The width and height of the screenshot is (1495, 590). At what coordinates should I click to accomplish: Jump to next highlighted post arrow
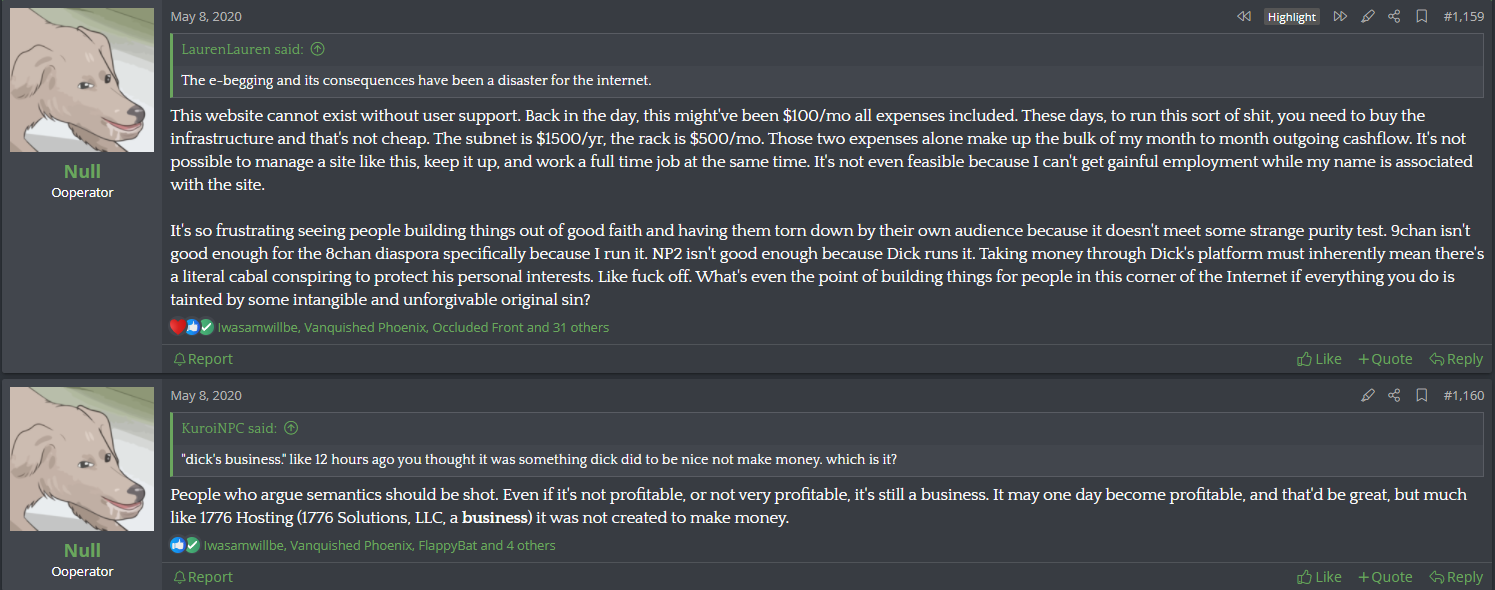pos(1340,16)
